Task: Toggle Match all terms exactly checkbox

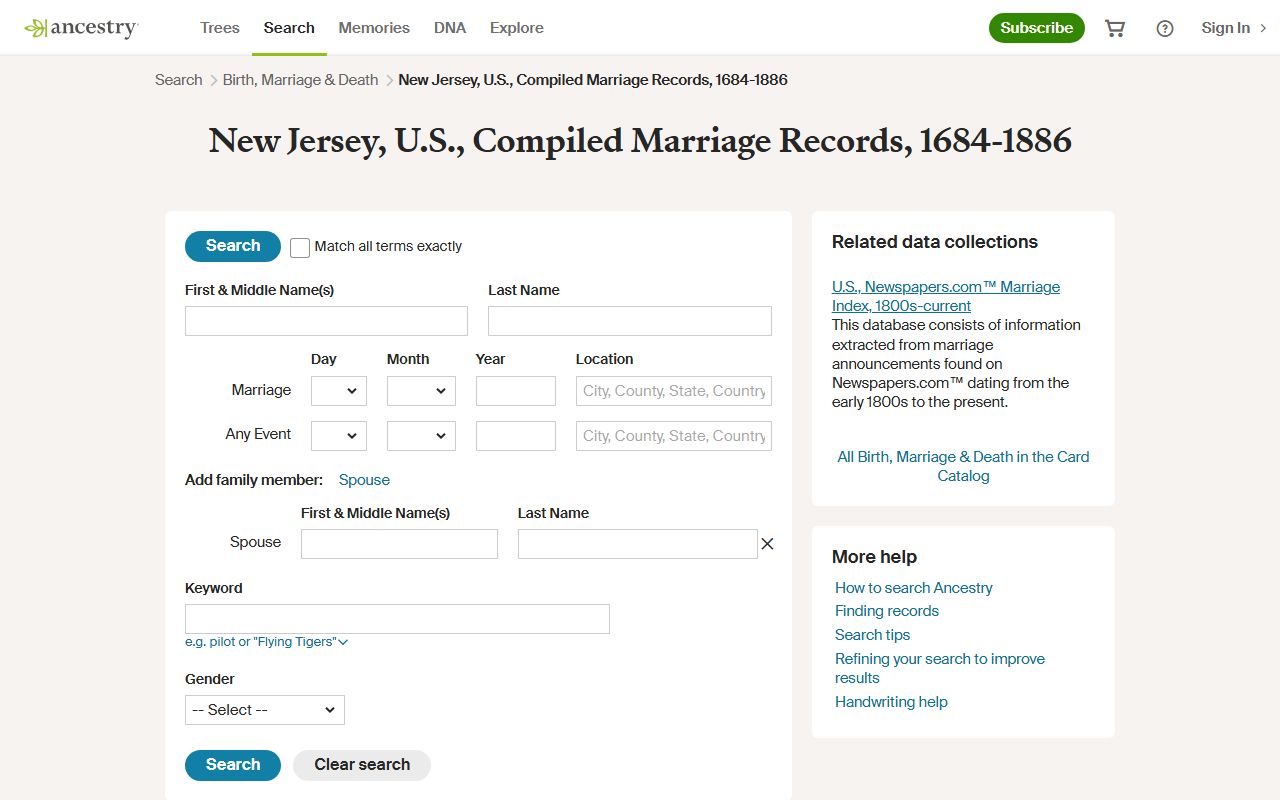Action: pos(300,247)
